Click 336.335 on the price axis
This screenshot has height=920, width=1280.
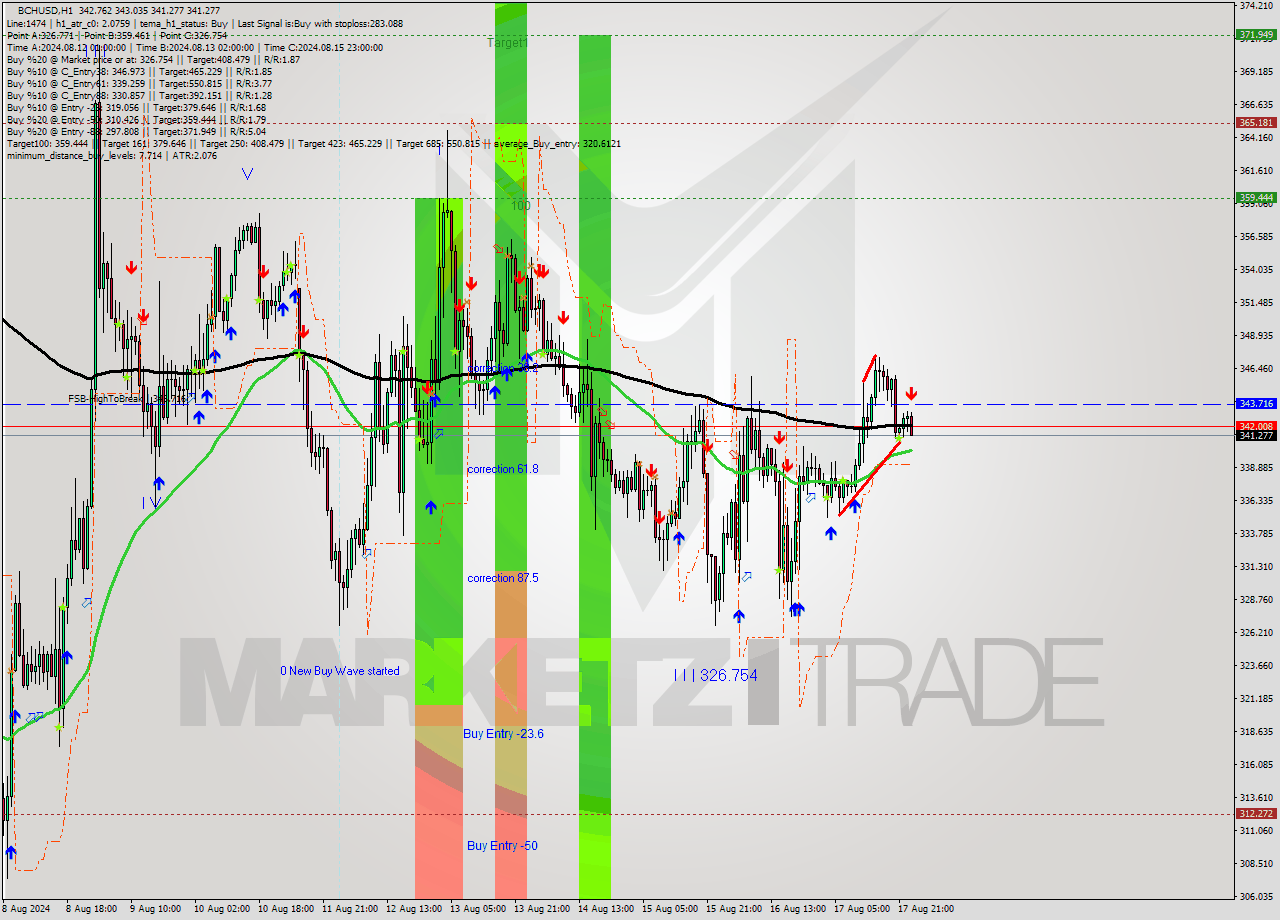click(x=1256, y=500)
